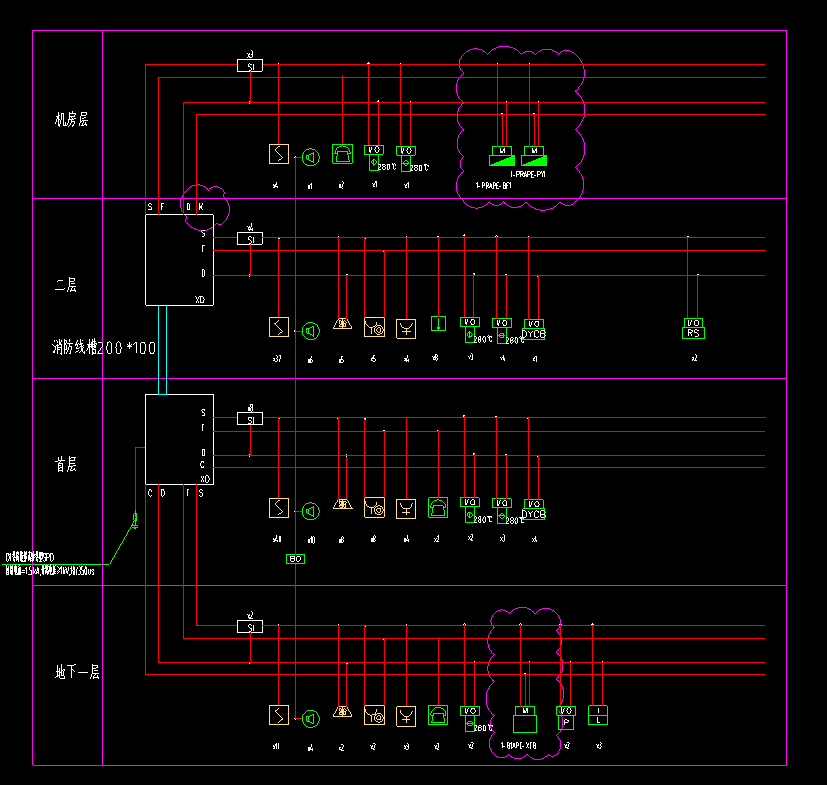Viewport: 827px width, 785px height.
Task: Select the small green square device on the 二层 row
Action: click(438, 323)
